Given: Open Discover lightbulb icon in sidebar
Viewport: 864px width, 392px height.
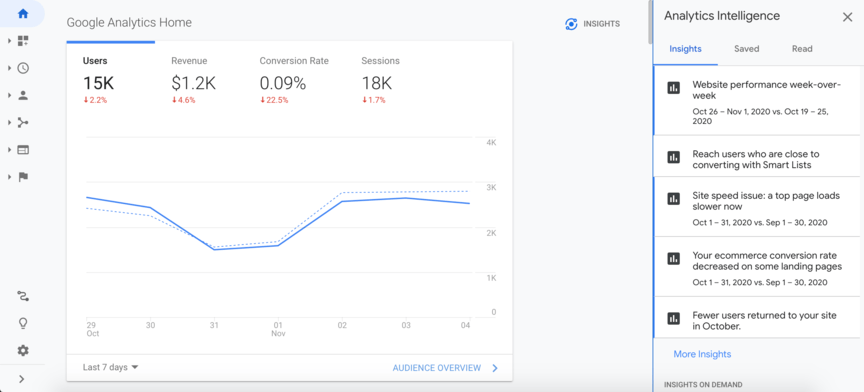Looking at the screenshot, I should 23,323.
